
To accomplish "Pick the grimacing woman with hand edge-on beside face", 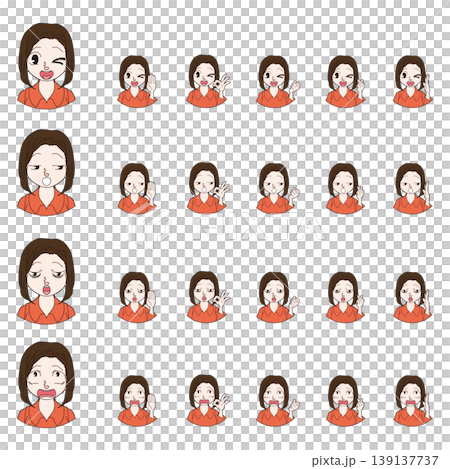I will [x=413, y=401].
